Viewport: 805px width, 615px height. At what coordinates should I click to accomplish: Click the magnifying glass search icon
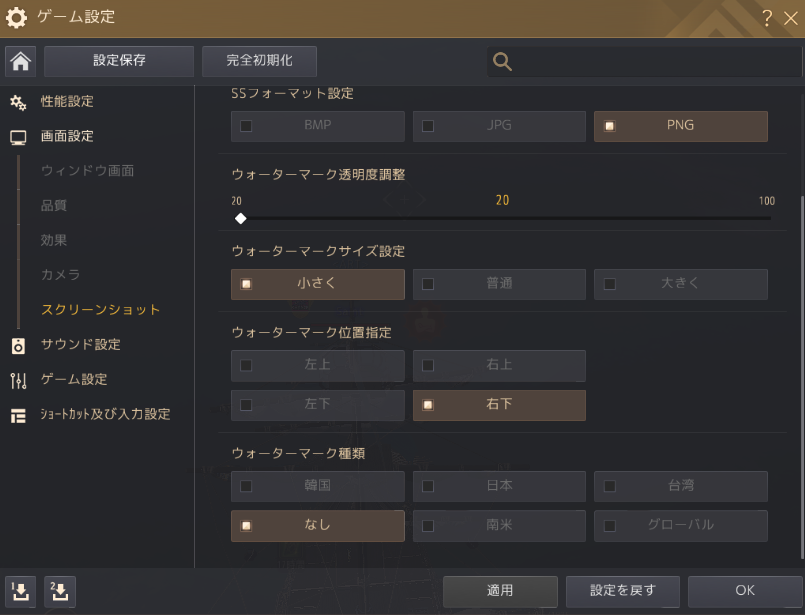[503, 62]
